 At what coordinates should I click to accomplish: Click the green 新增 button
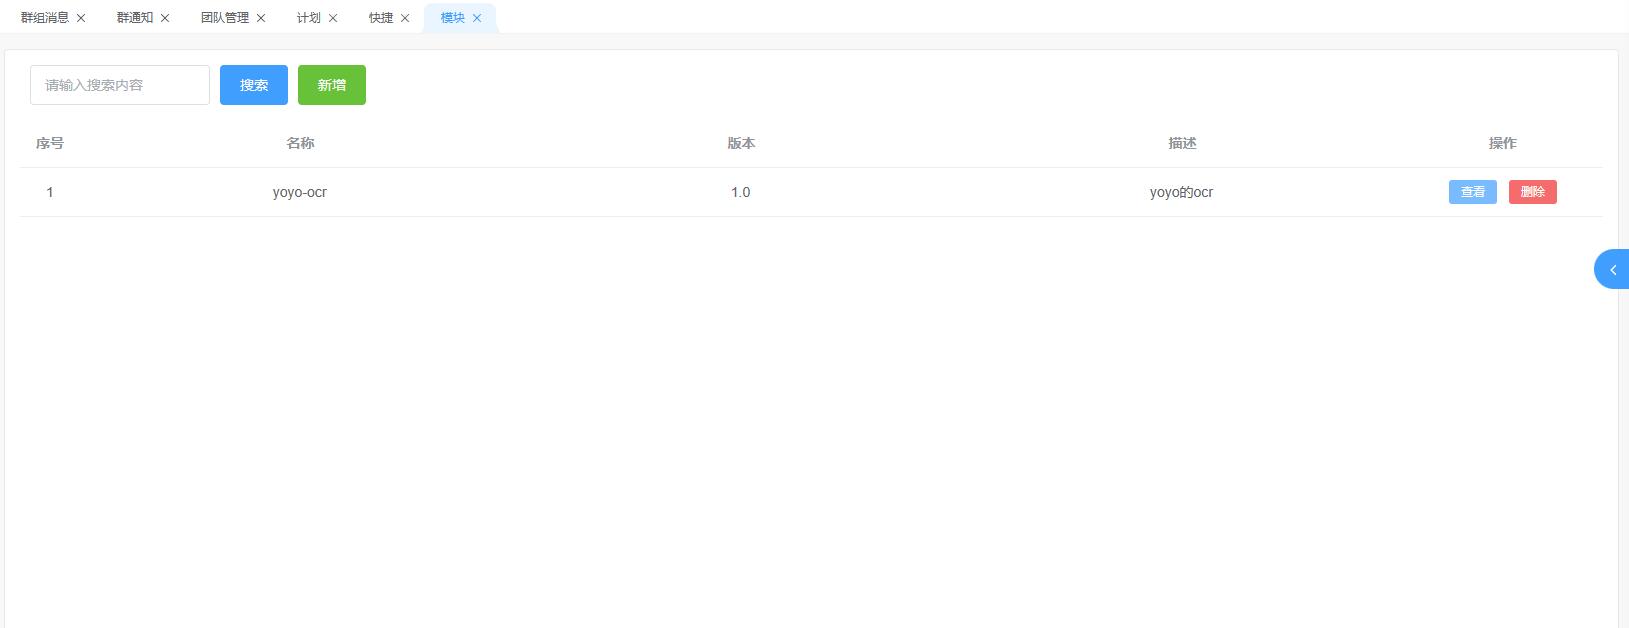332,85
